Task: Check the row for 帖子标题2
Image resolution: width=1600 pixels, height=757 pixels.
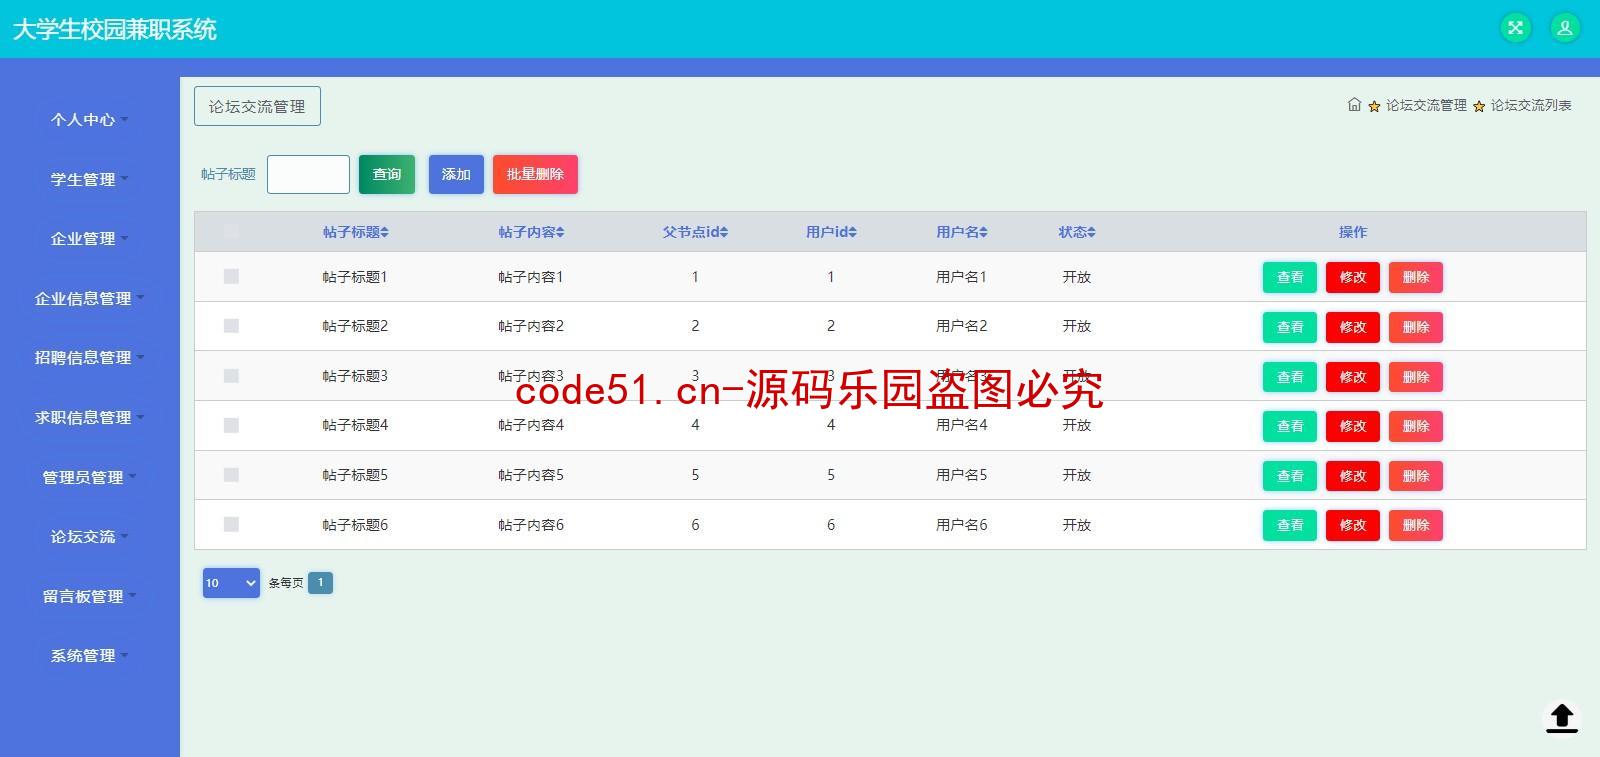Action: tap(231, 326)
